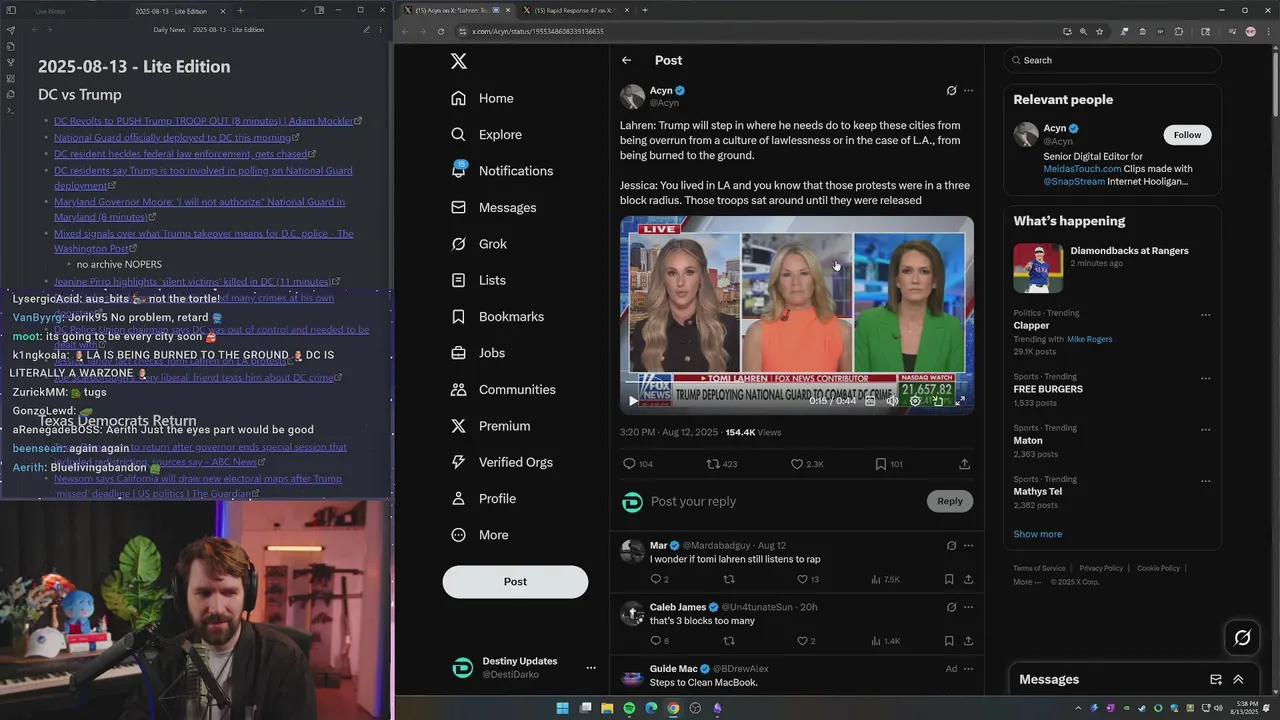Screen dimensions: 1280x720
Task: Like Mar's reply about tomi lahren
Action: coord(808,579)
